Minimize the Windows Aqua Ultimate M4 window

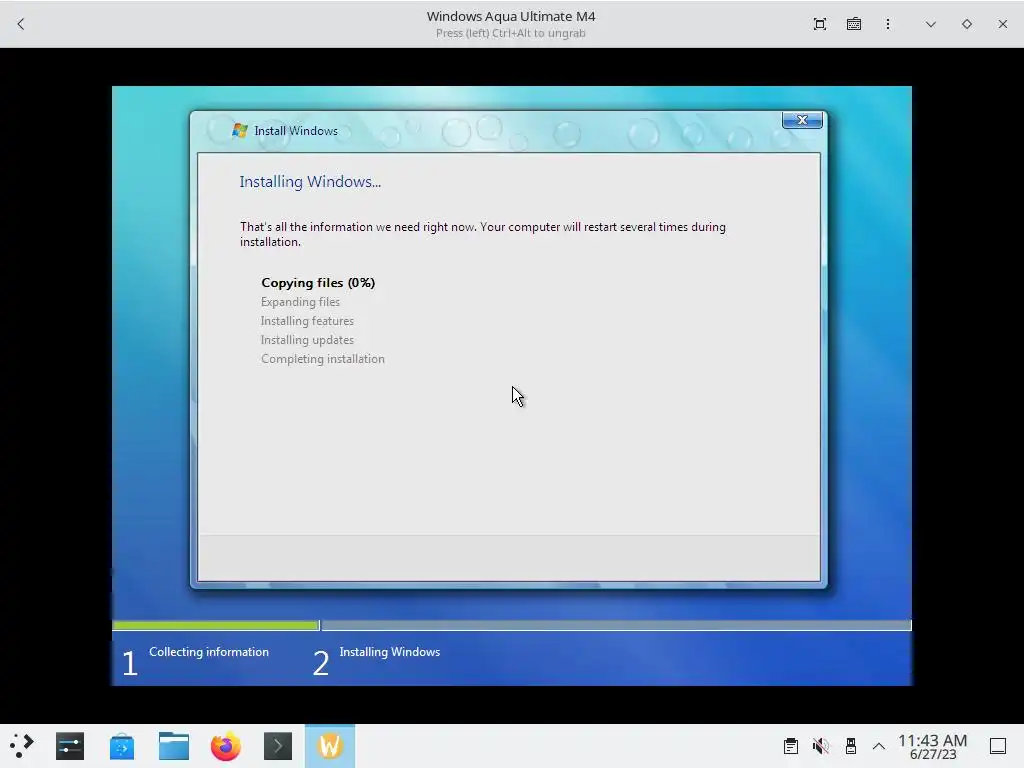coord(931,24)
